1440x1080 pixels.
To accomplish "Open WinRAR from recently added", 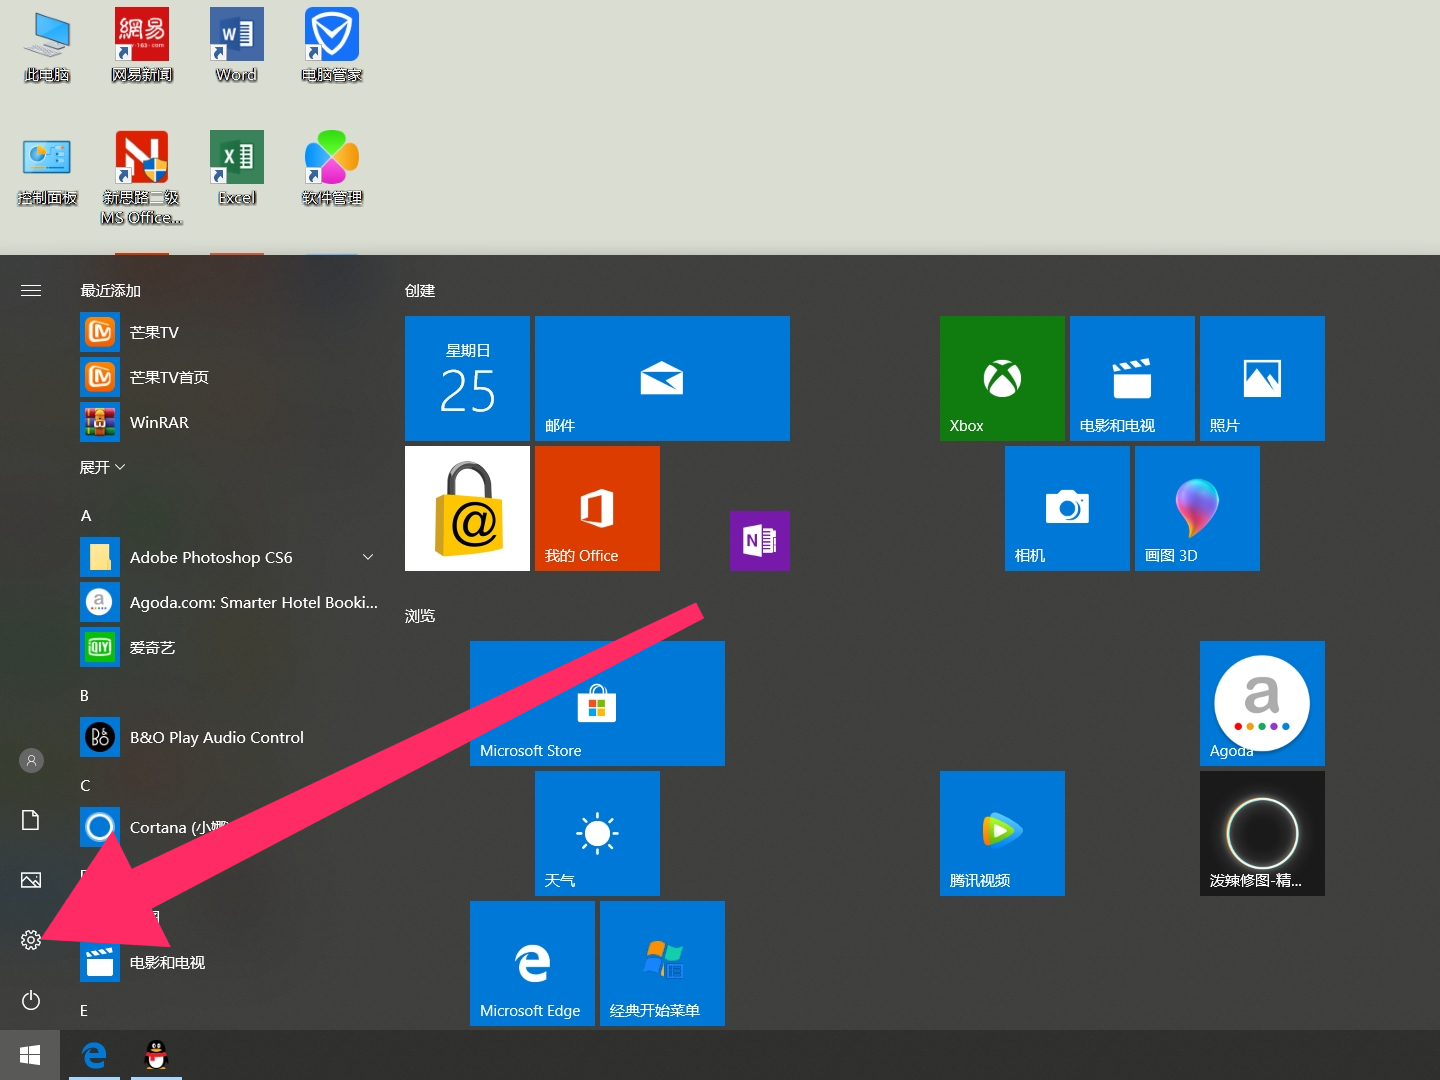I will coord(159,422).
